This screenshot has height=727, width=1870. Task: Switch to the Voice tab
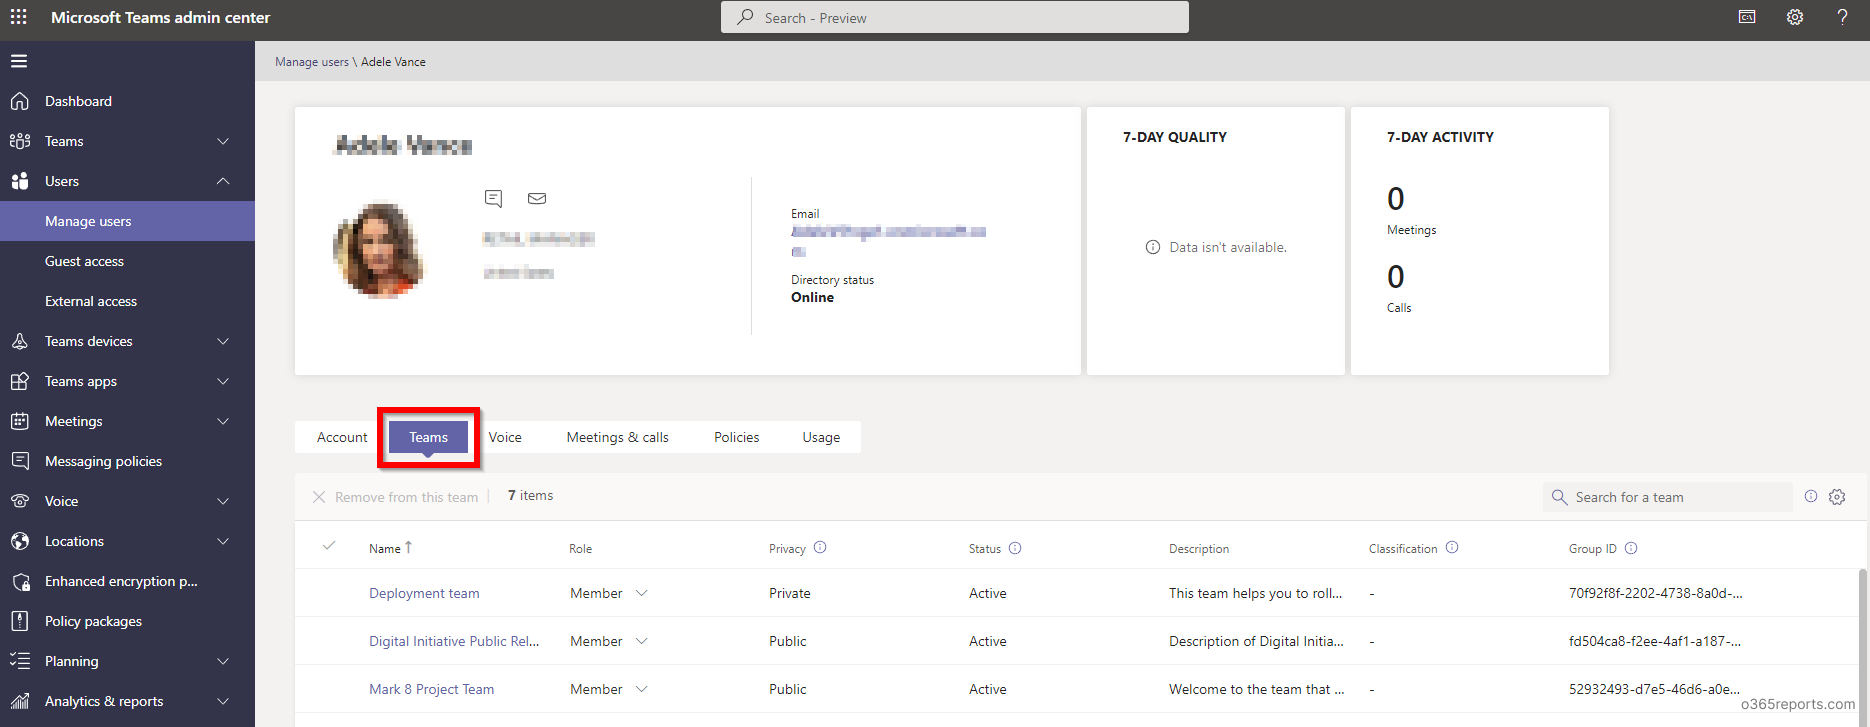pyautogui.click(x=505, y=437)
